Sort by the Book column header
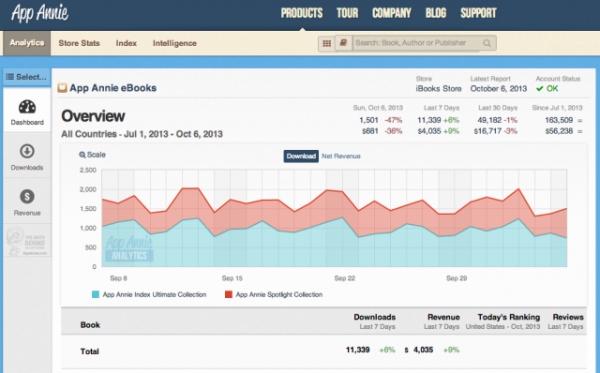Image resolution: width=600 pixels, height=373 pixels. pyautogui.click(x=90, y=325)
